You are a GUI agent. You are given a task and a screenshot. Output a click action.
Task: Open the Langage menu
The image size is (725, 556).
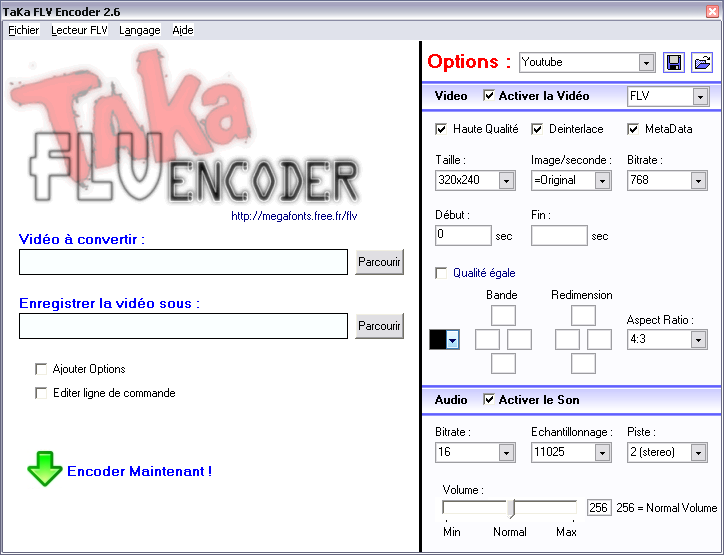(140, 30)
